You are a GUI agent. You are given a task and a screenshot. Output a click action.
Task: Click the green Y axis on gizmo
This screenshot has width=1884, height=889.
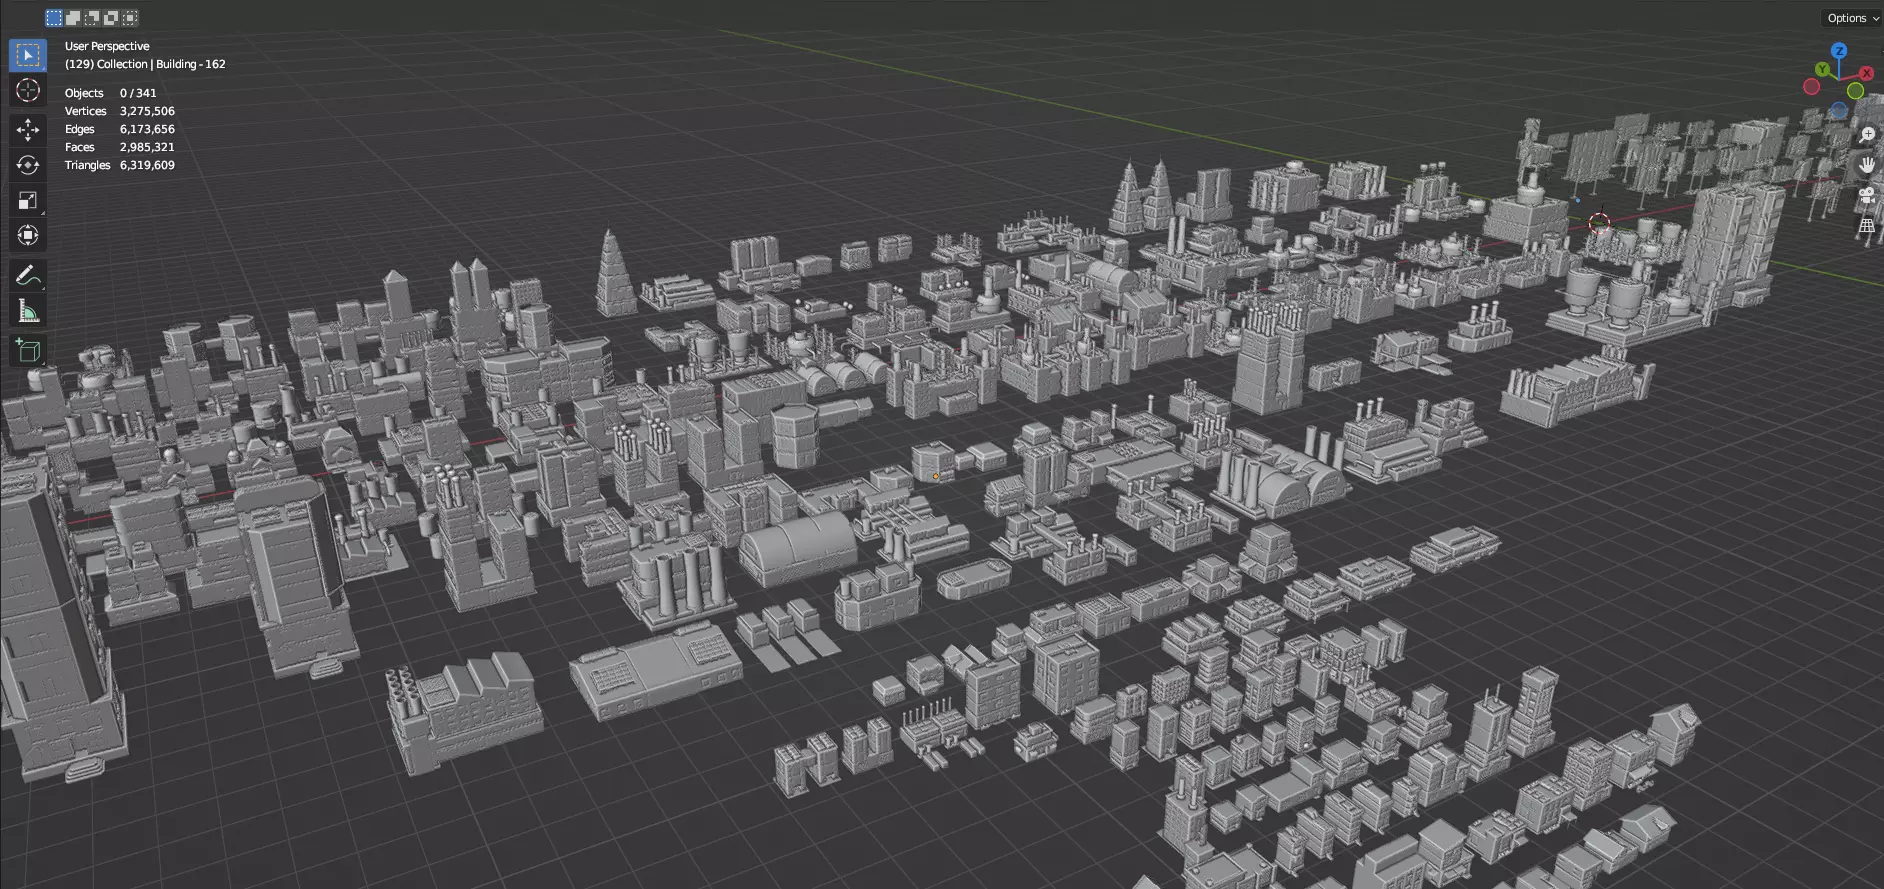tap(1822, 70)
